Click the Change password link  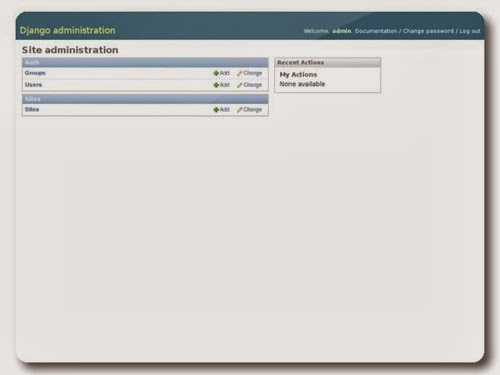point(428,31)
